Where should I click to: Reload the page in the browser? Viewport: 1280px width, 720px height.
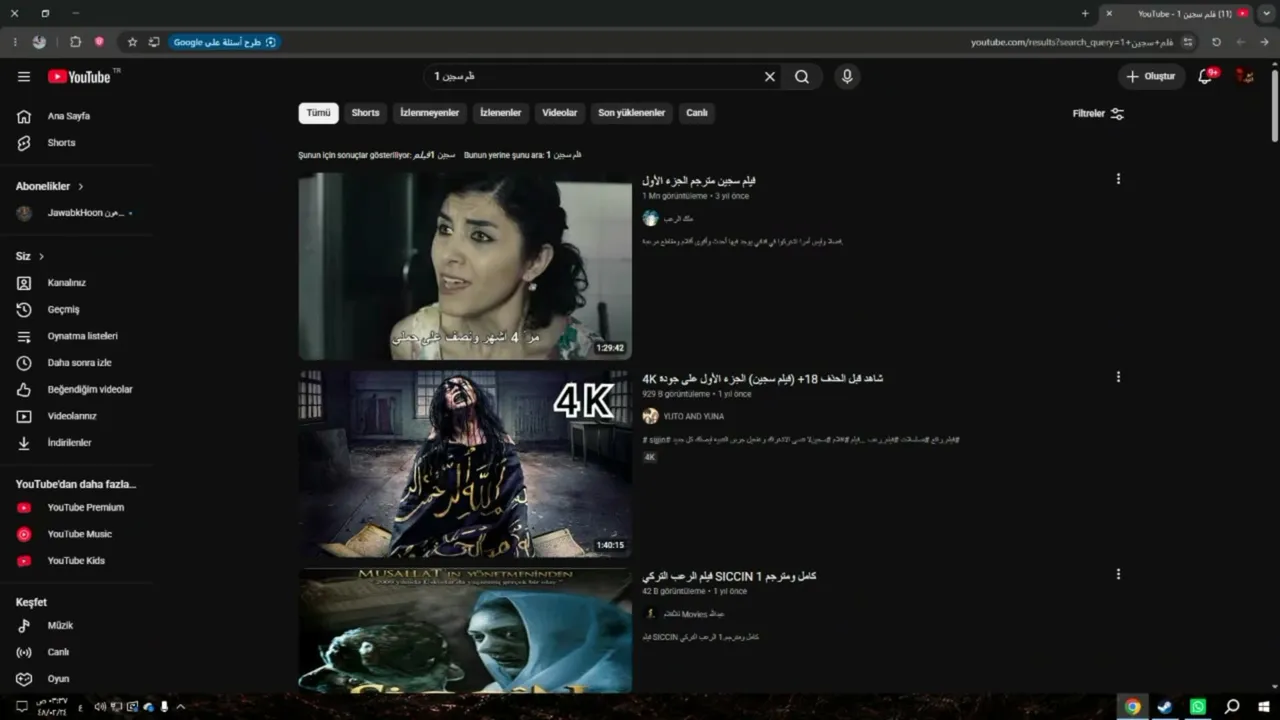(x=1216, y=42)
